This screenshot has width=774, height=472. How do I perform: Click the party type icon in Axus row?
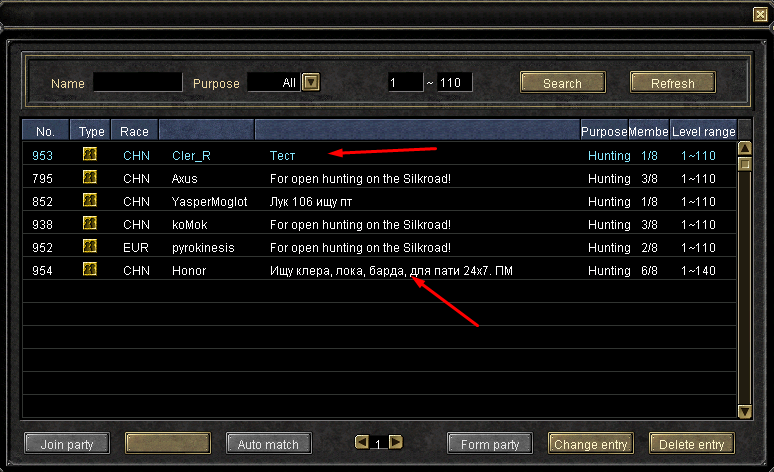[89, 177]
